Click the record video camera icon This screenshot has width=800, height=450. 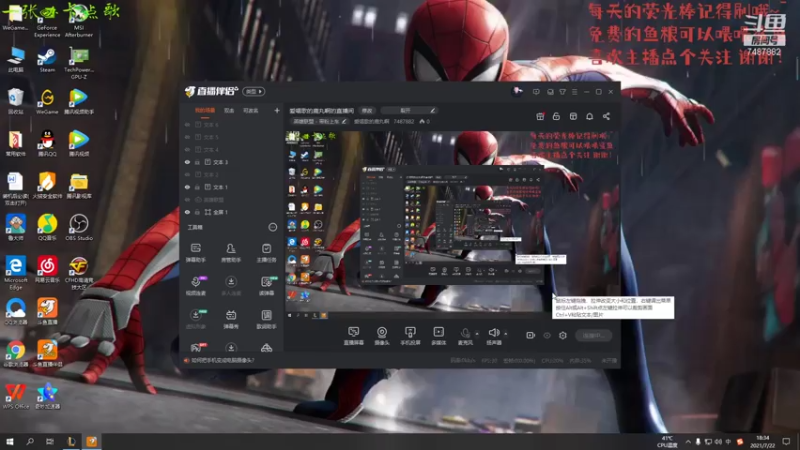point(530,335)
